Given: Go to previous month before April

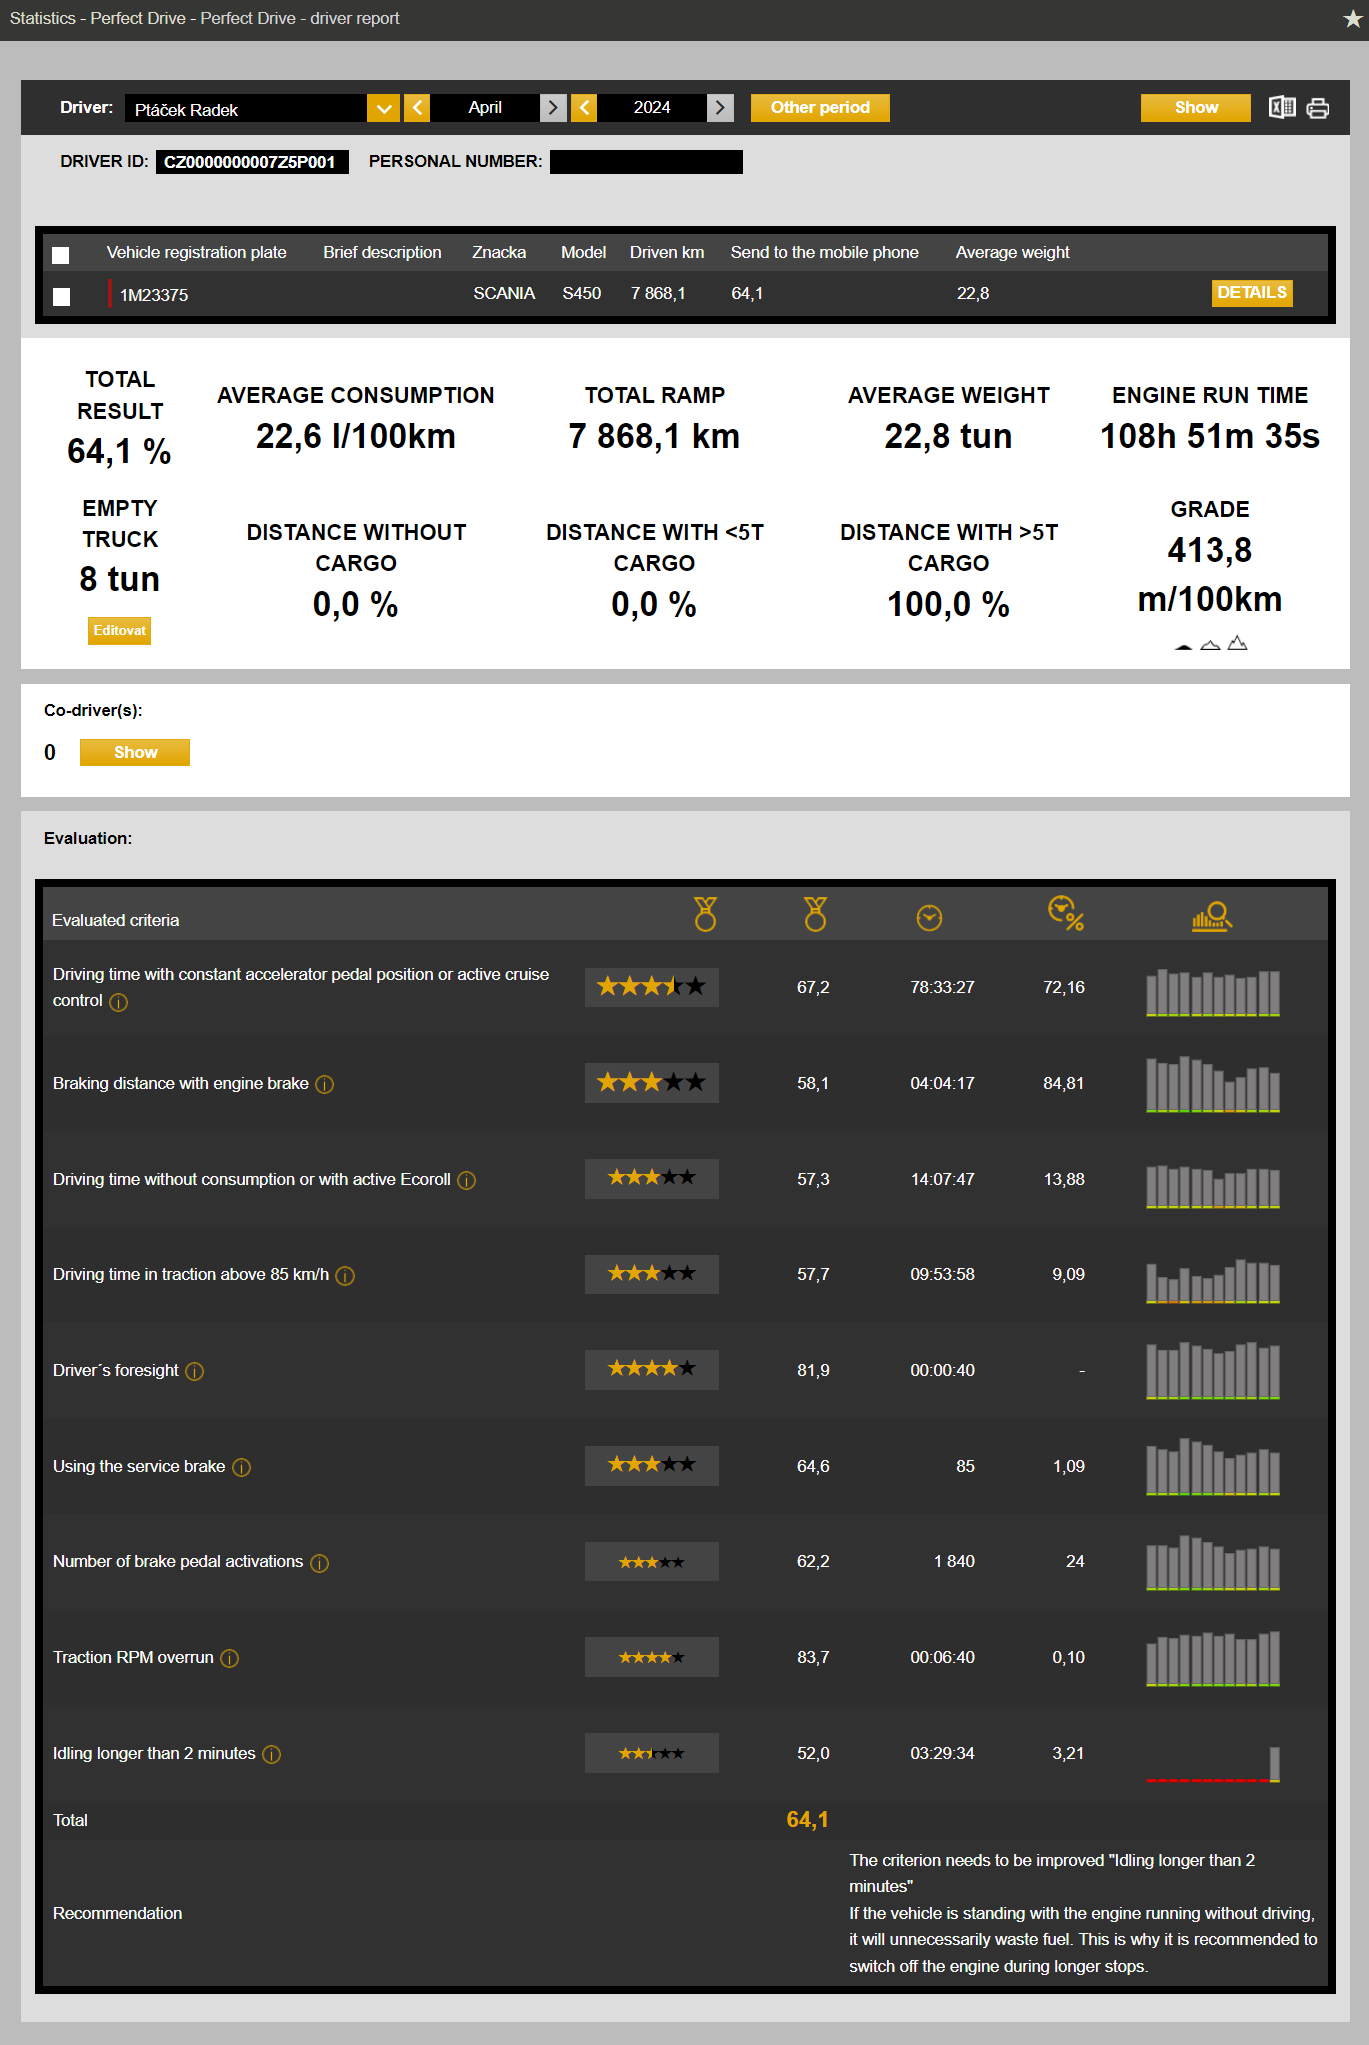Looking at the screenshot, I should pos(418,108).
